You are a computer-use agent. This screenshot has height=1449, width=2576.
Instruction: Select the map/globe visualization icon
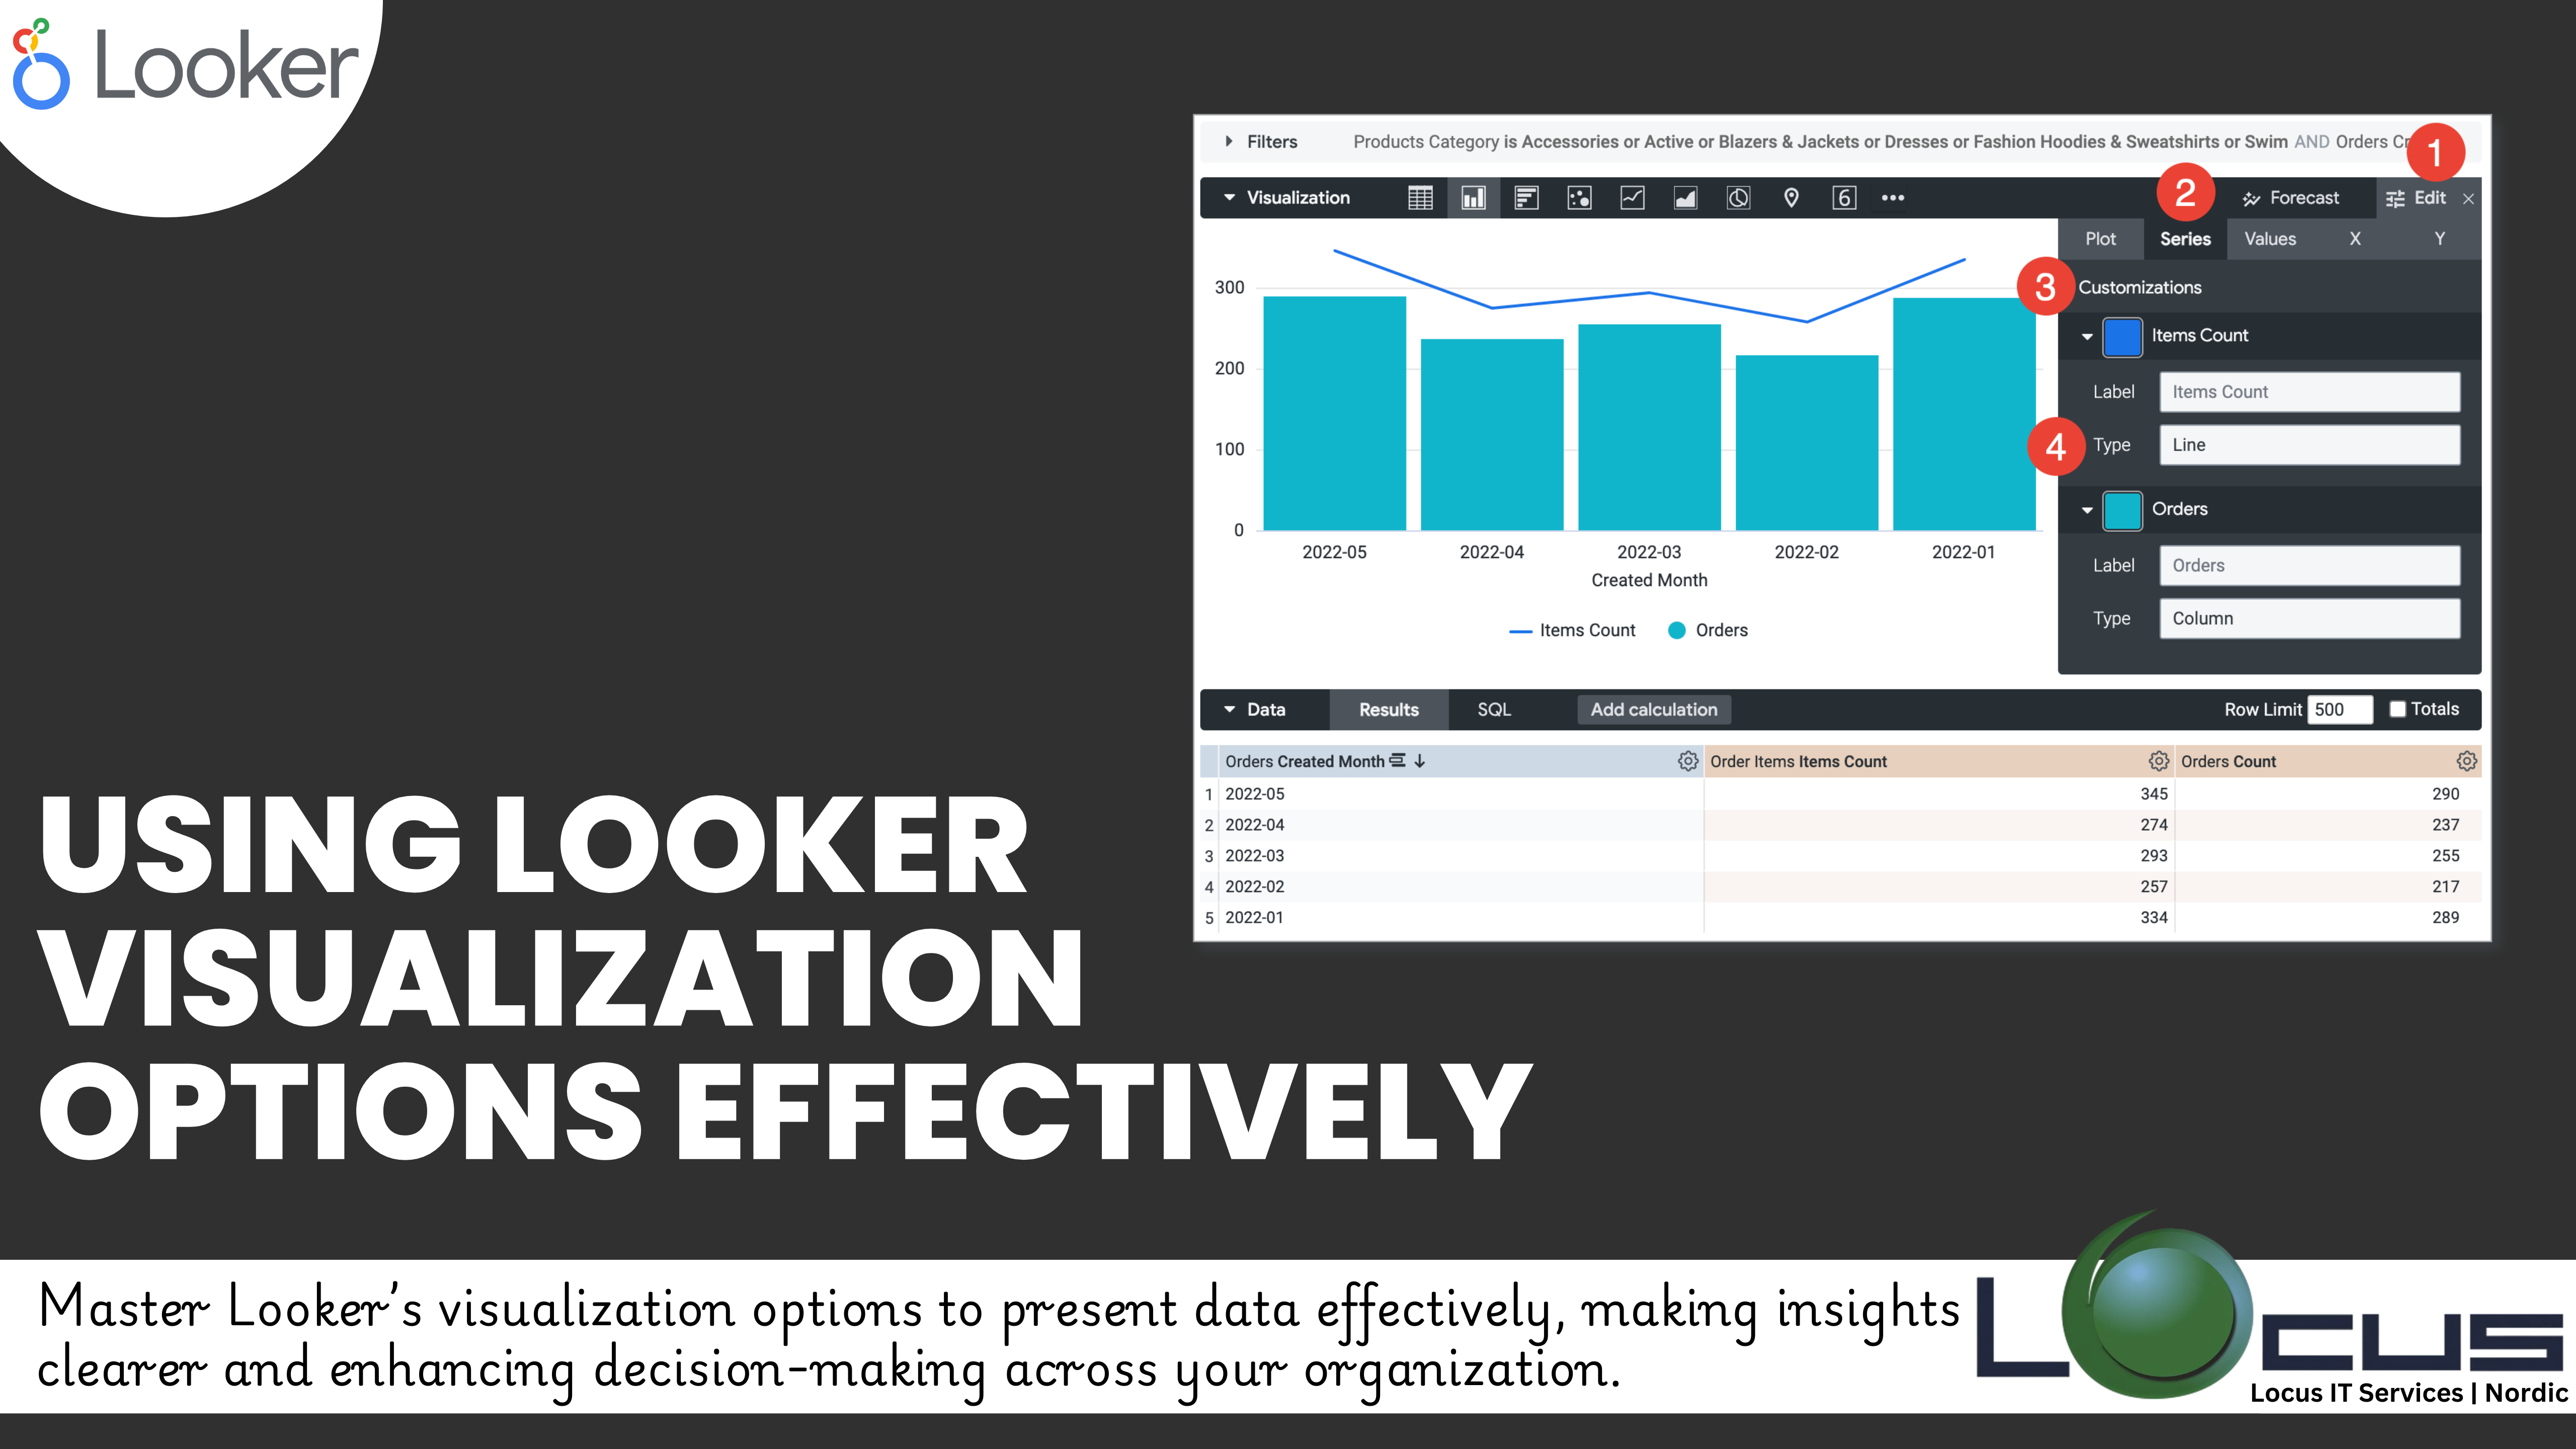click(x=1787, y=196)
